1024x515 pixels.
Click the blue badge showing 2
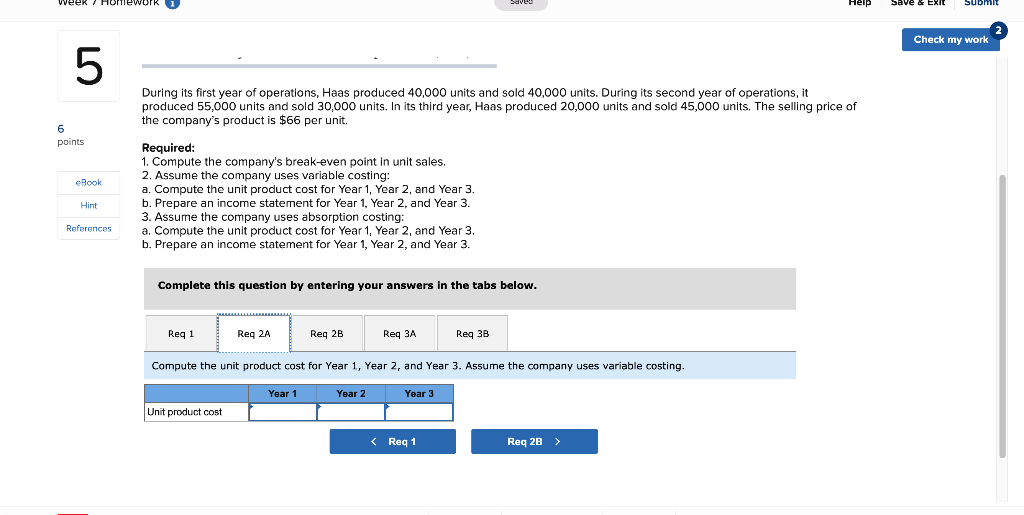(998, 30)
